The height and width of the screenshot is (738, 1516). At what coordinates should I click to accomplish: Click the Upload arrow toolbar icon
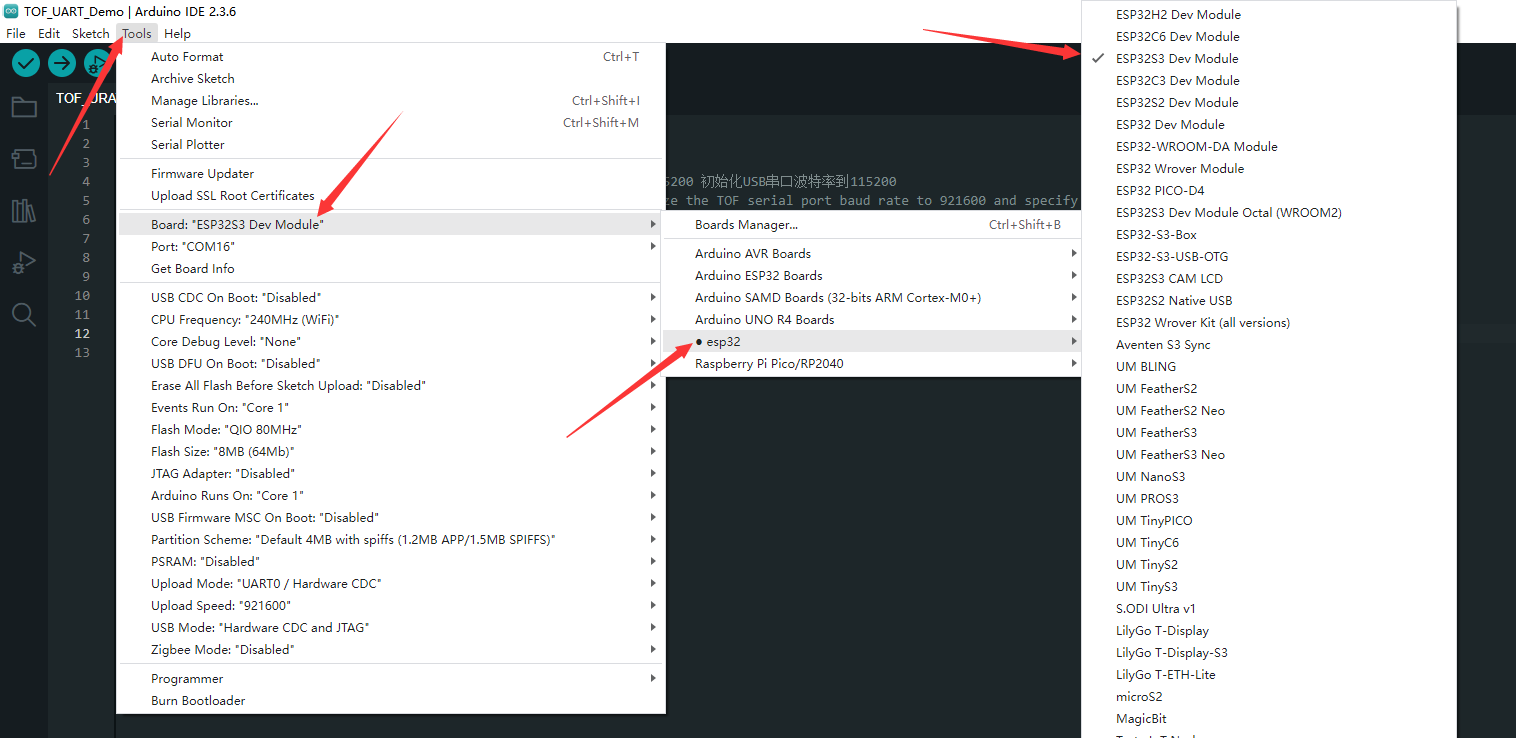tap(62, 63)
